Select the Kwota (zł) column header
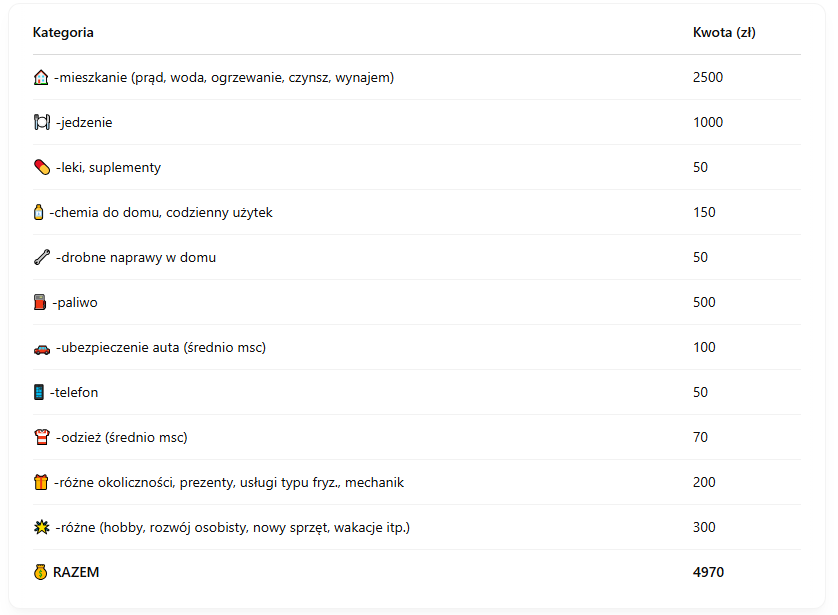838x615 pixels. tap(724, 32)
